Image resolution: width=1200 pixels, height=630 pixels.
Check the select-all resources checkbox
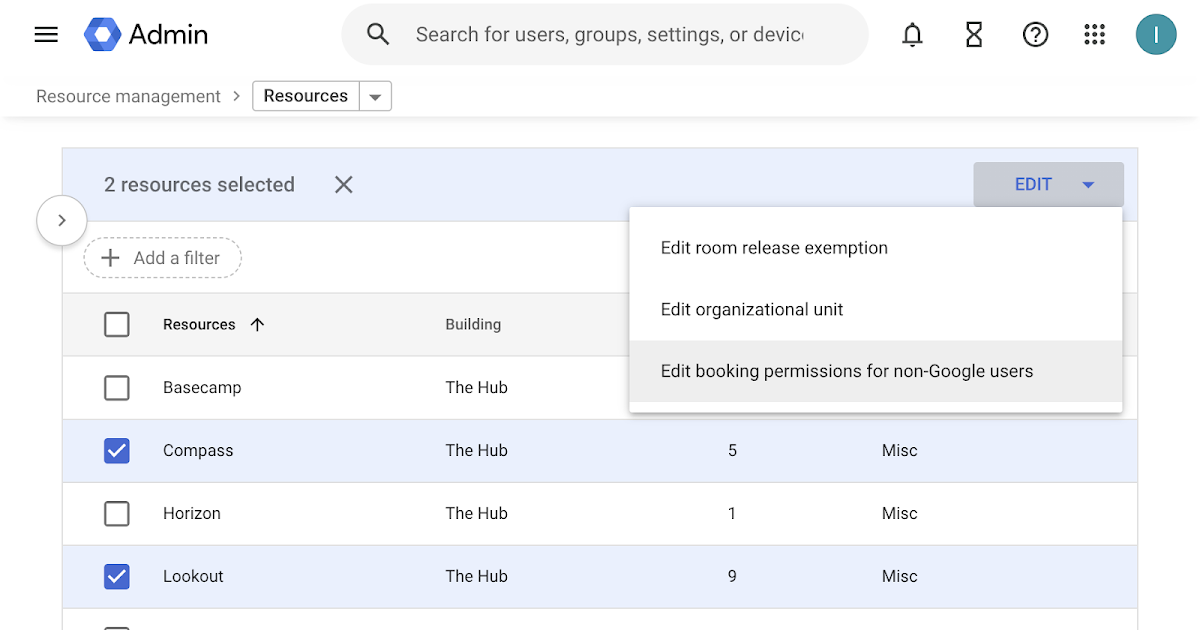coord(117,324)
